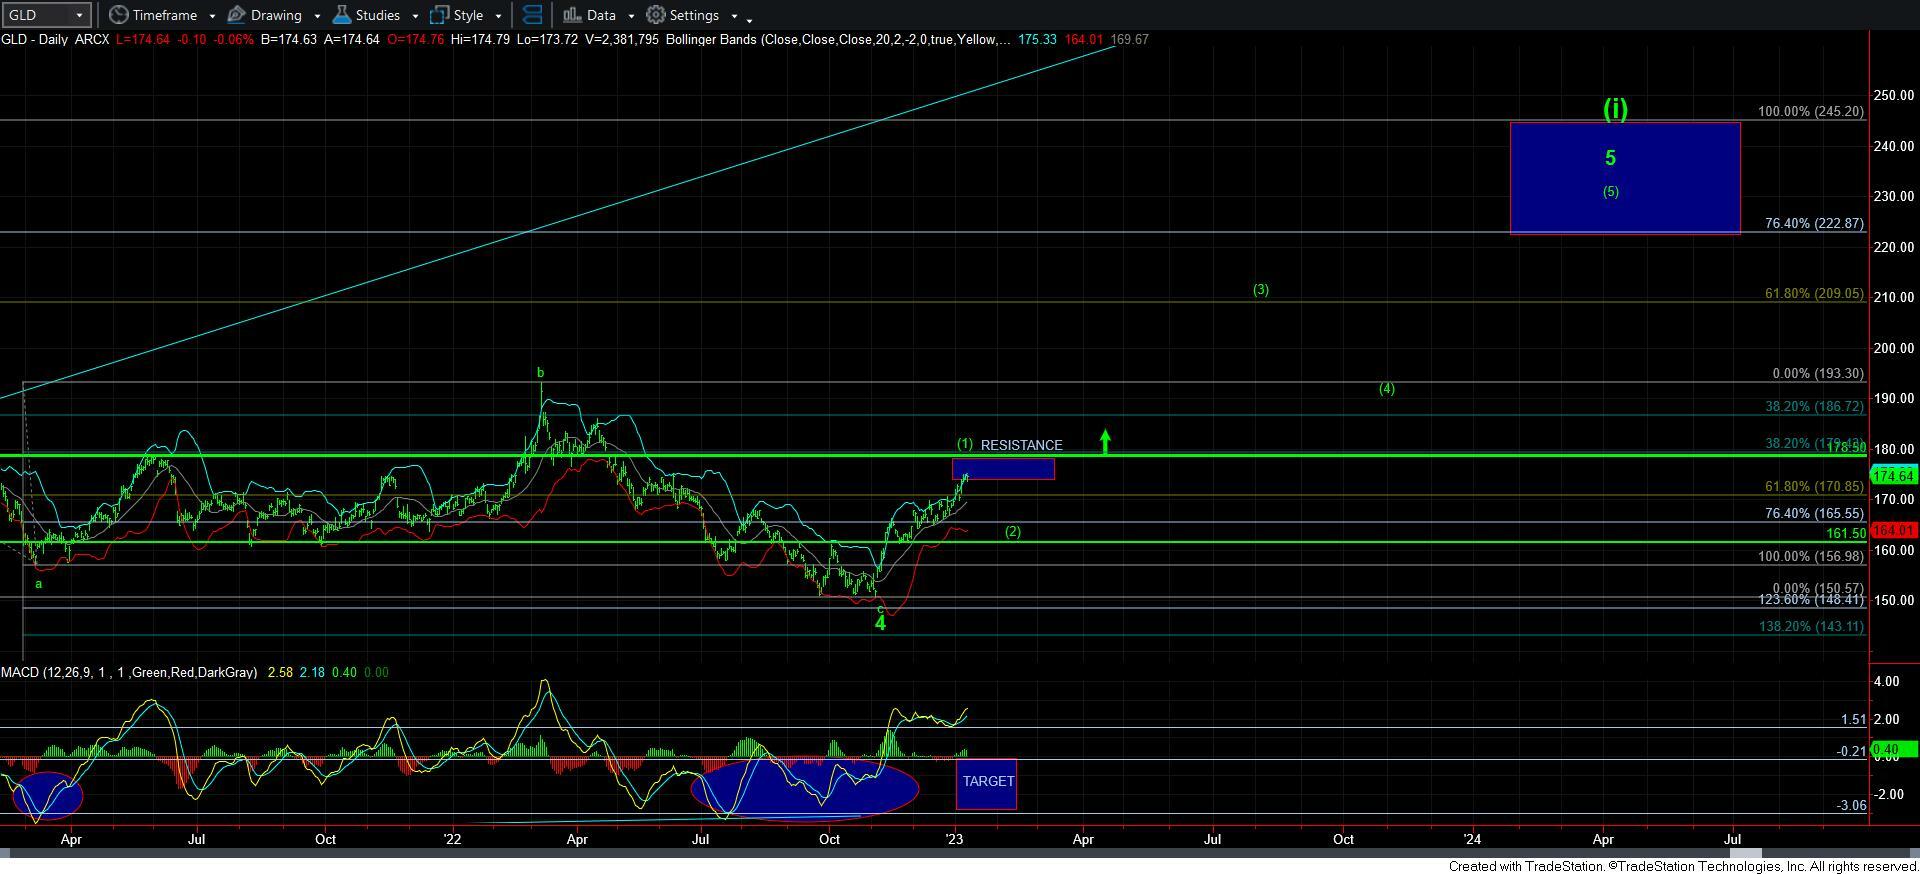This screenshot has width=1920, height=874.
Task: Click the window linking icon
Action: (533, 15)
